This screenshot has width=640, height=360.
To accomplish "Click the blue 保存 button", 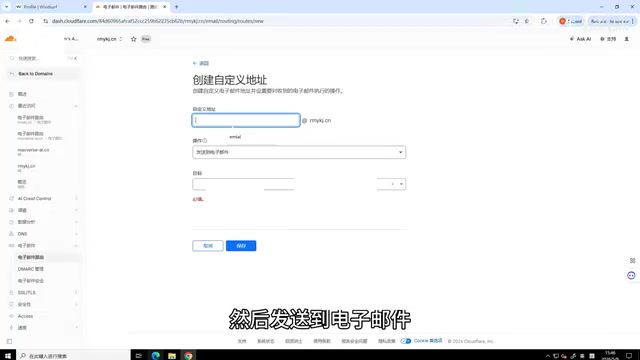I will [241, 246].
